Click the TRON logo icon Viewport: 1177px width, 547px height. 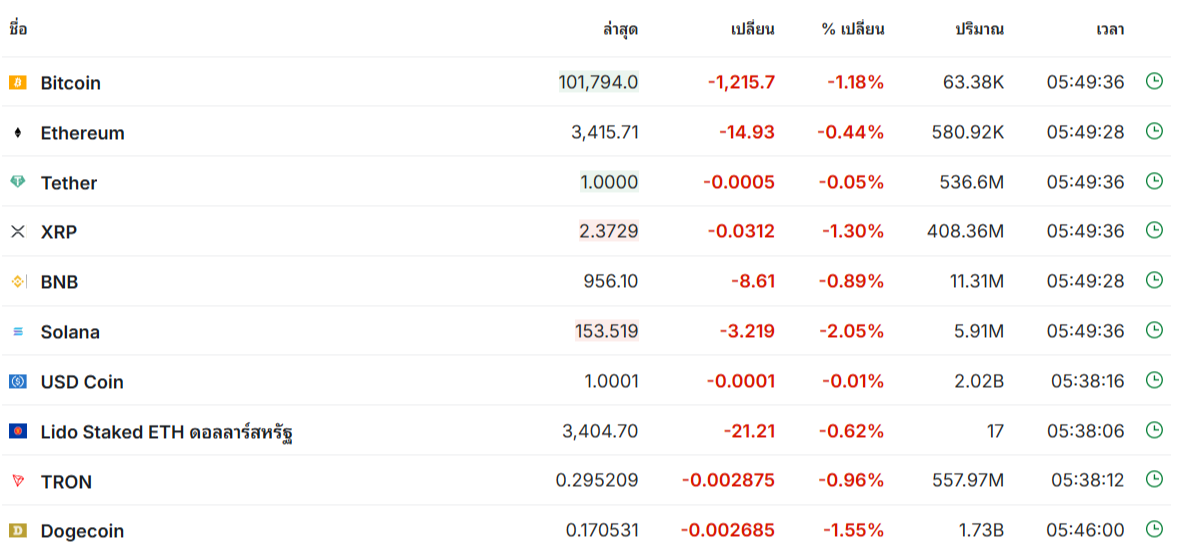pos(18,481)
